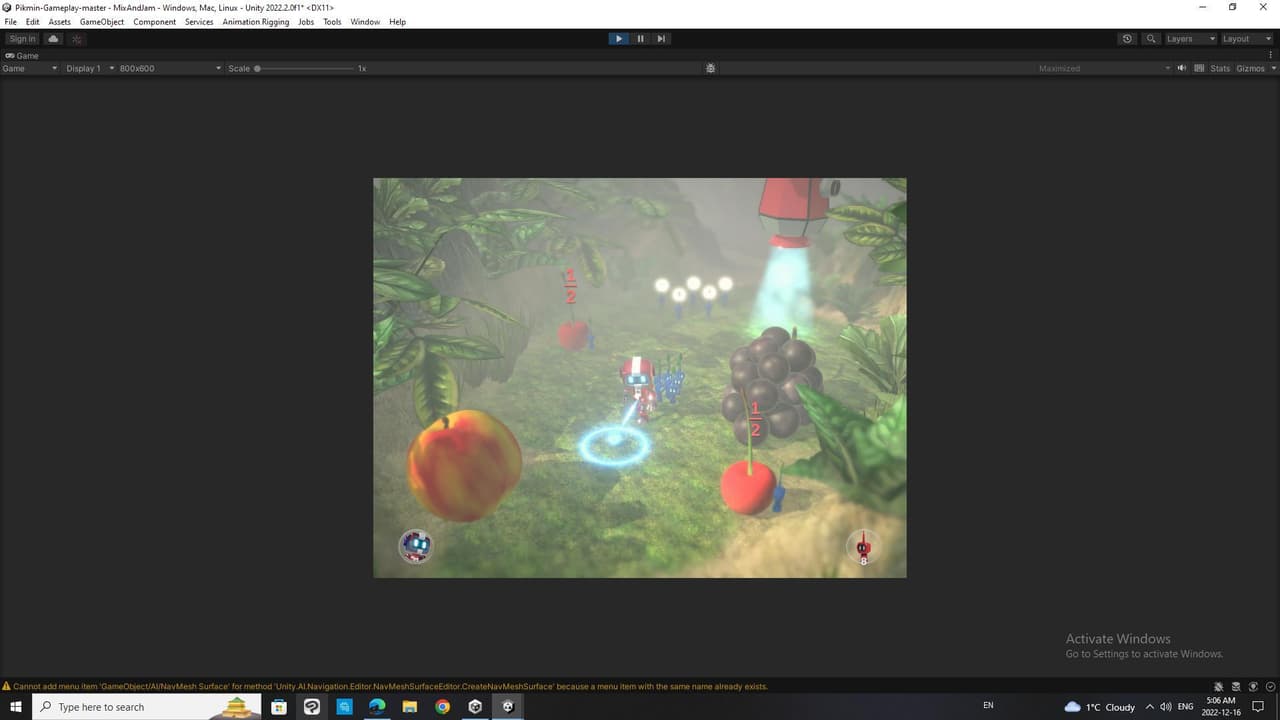Pause the running game
Image resolution: width=1280 pixels, height=720 pixels.
tap(640, 39)
